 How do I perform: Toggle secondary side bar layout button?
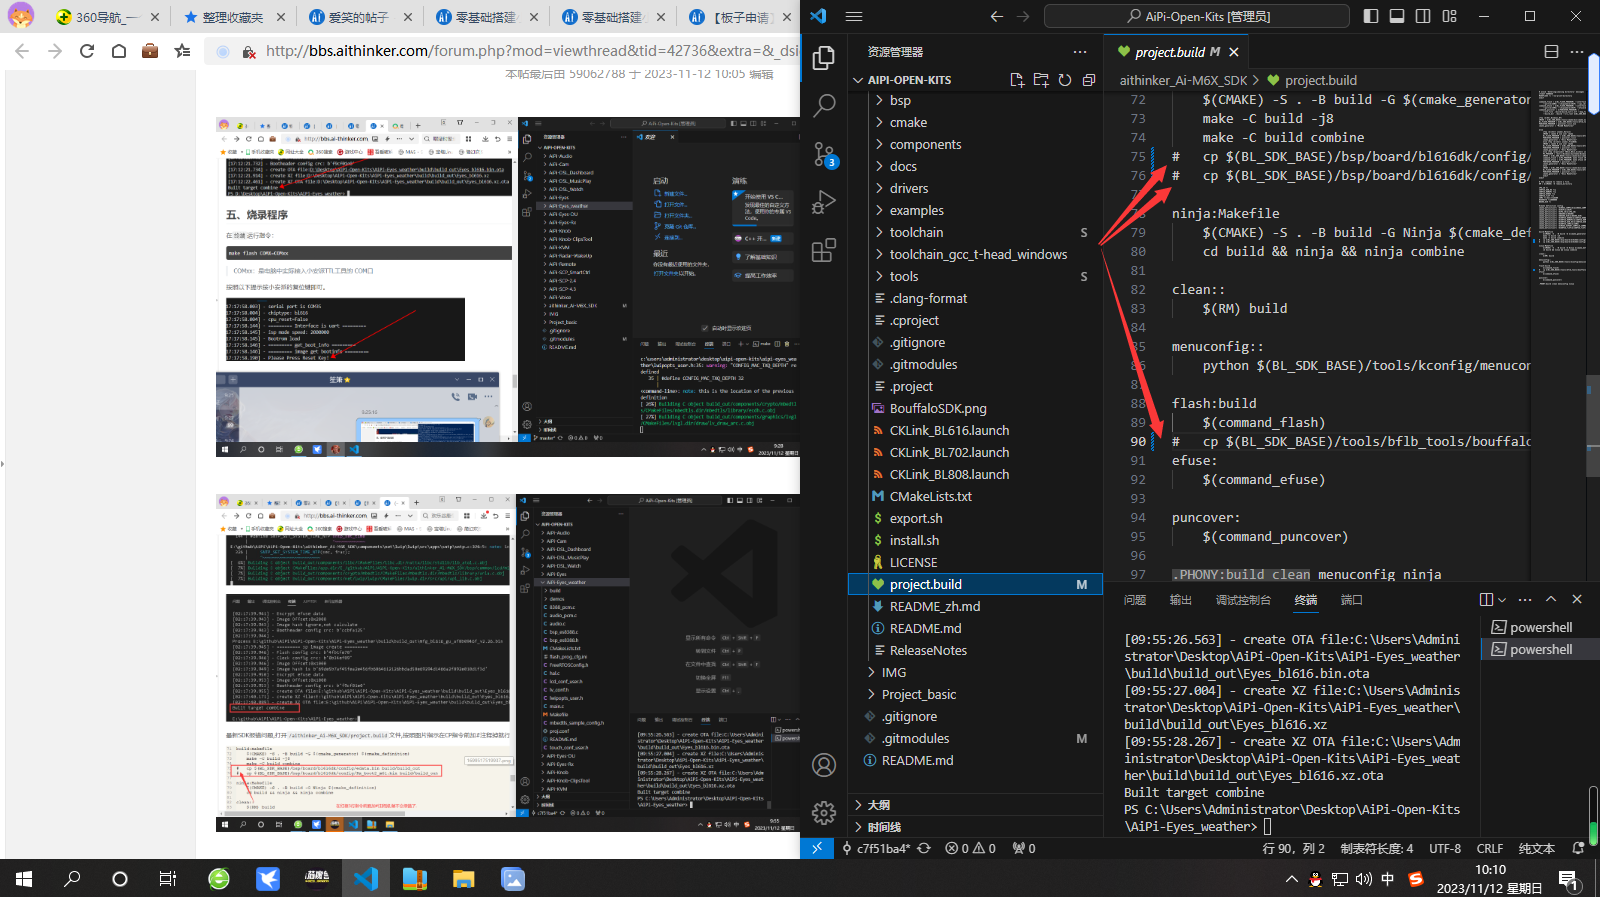pyautogui.click(x=1423, y=16)
